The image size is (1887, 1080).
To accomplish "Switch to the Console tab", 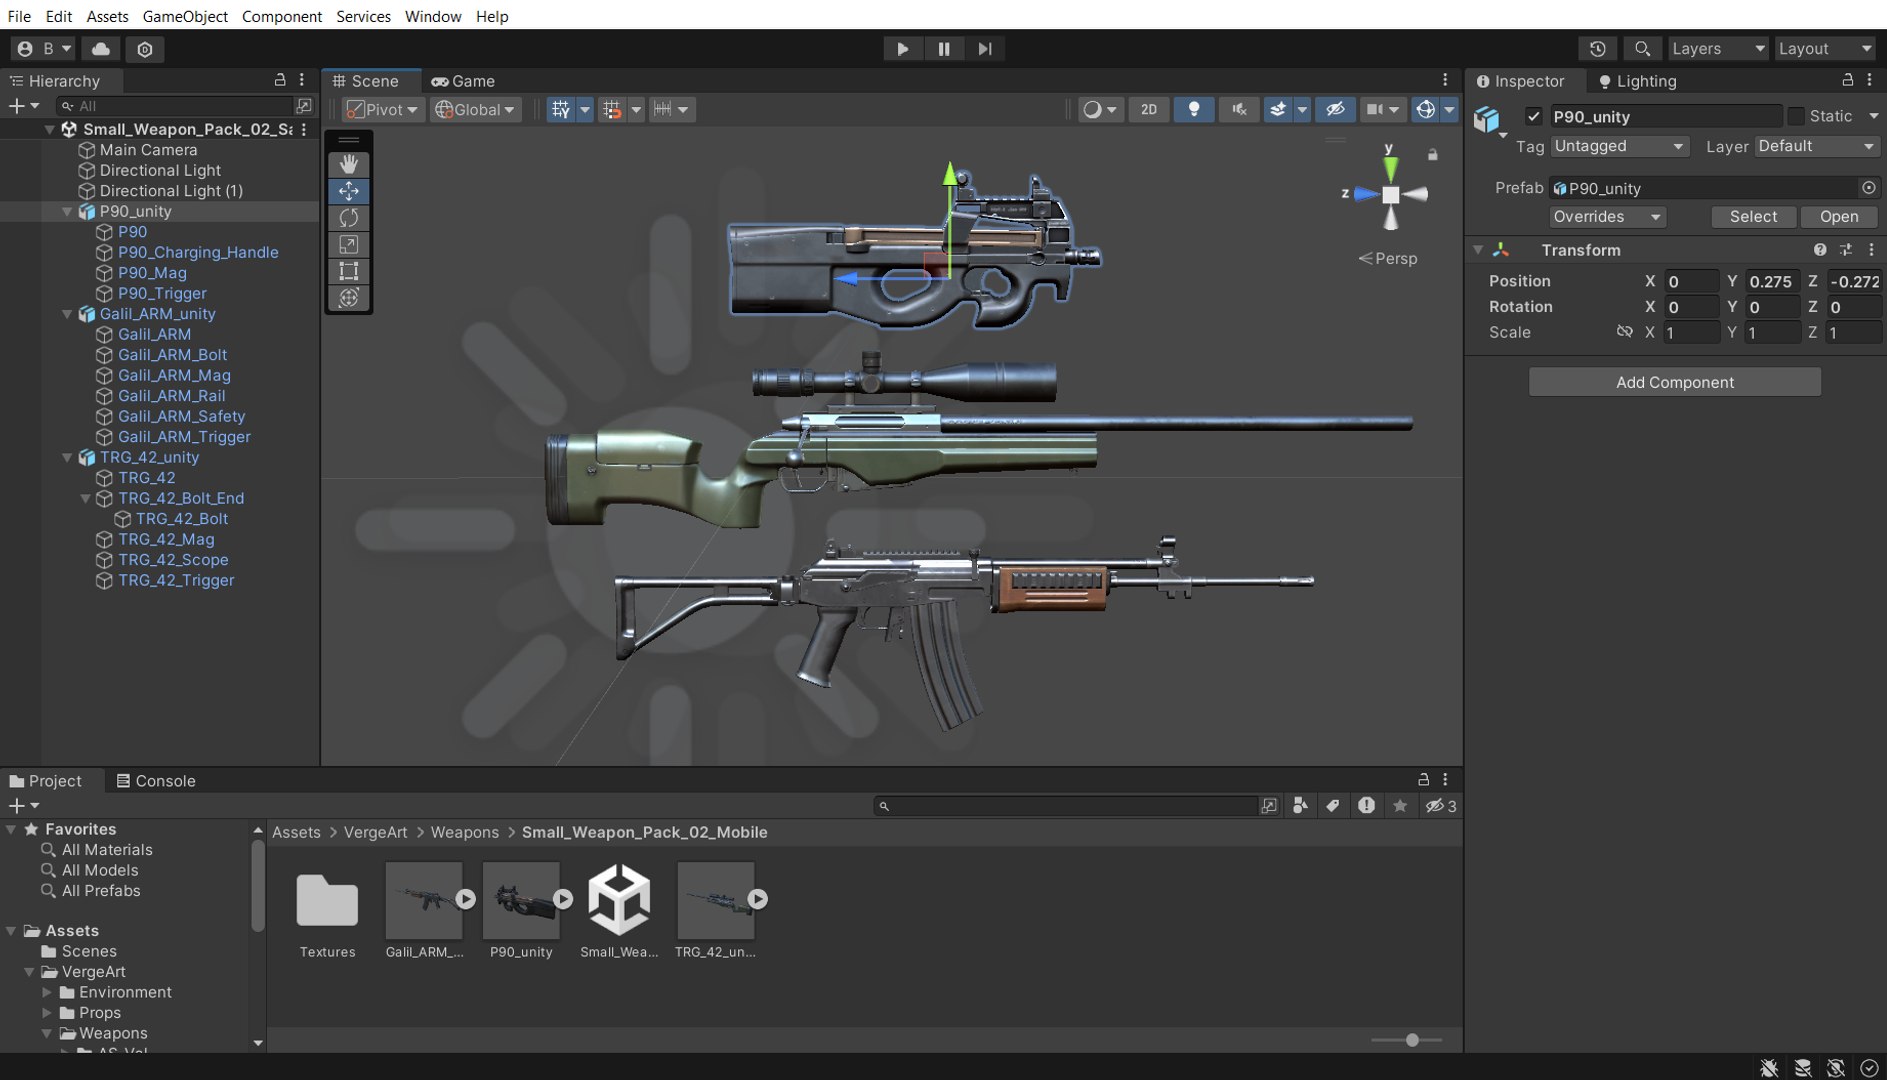I will coord(156,781).
